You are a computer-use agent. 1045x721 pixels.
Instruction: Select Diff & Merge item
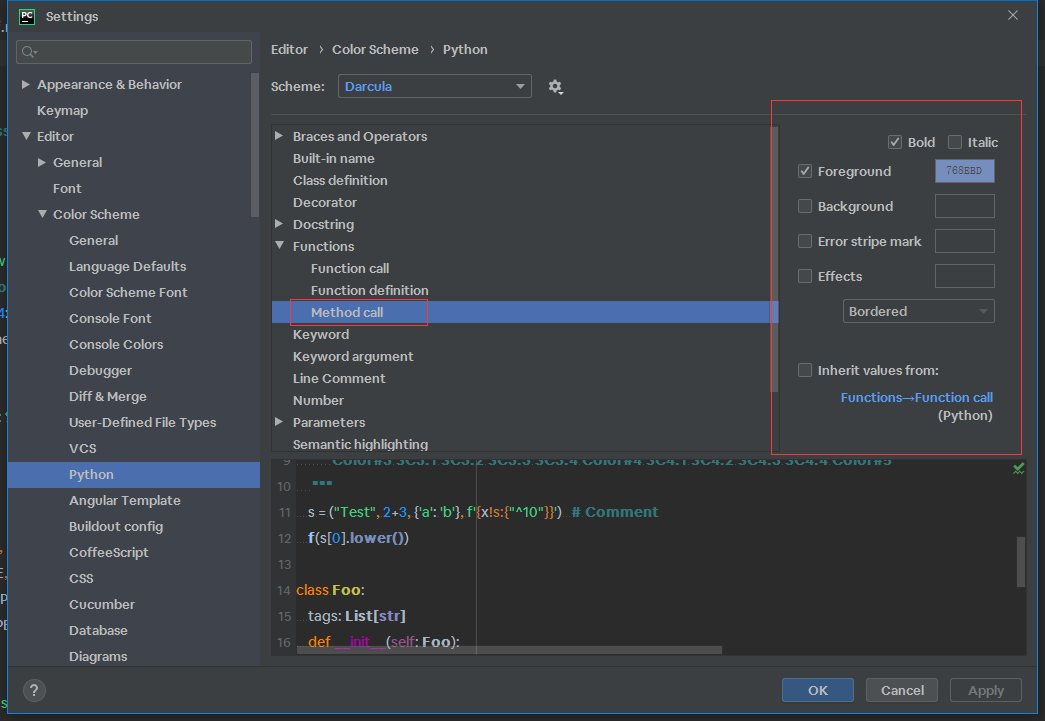point(107,396)
